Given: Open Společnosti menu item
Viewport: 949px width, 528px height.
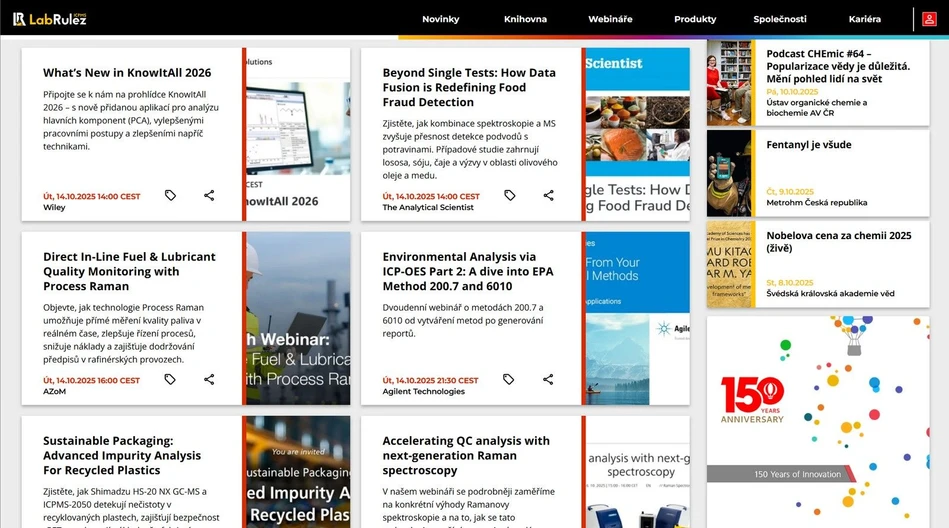Looking at the screenshot, I should [780, 19].
